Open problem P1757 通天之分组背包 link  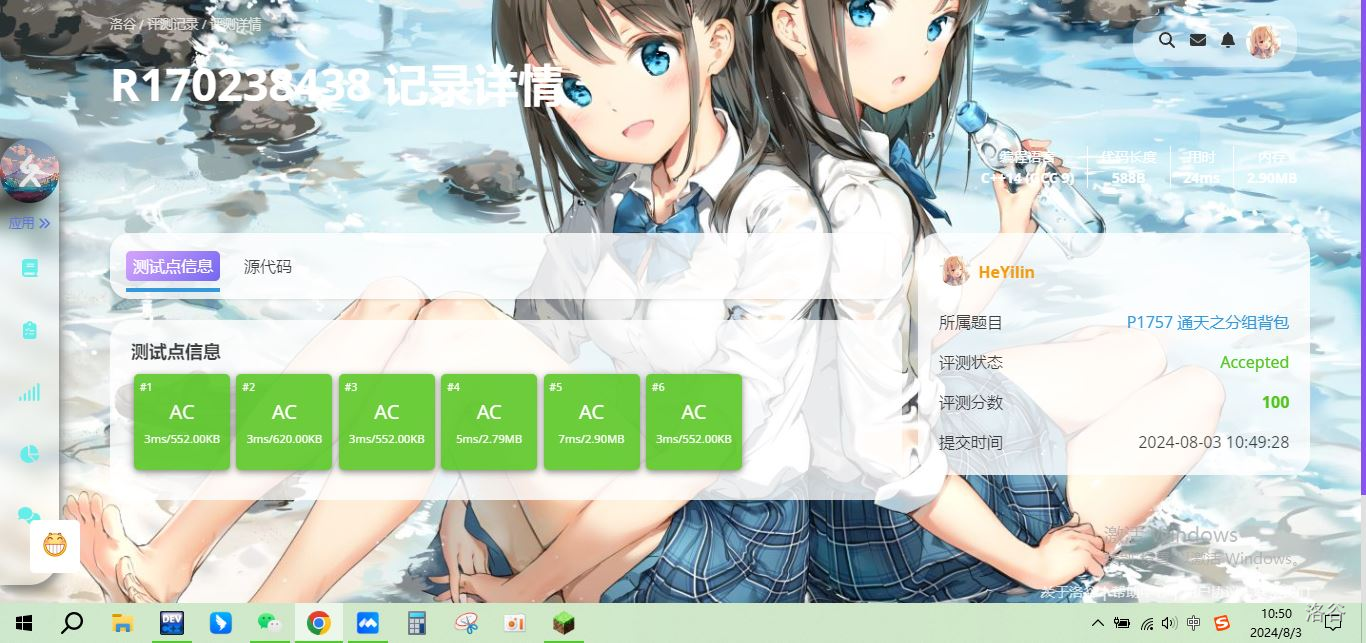1207,322
